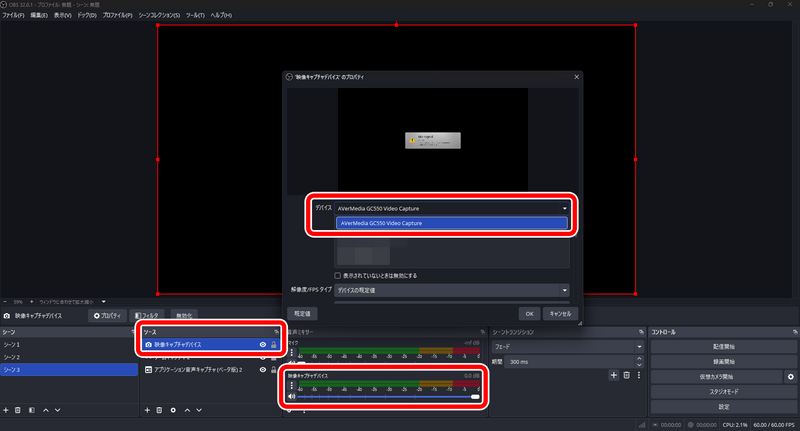Click the 仮想カメラ開始 button
The width and height of the screenshot is (800, 431).
716,377
